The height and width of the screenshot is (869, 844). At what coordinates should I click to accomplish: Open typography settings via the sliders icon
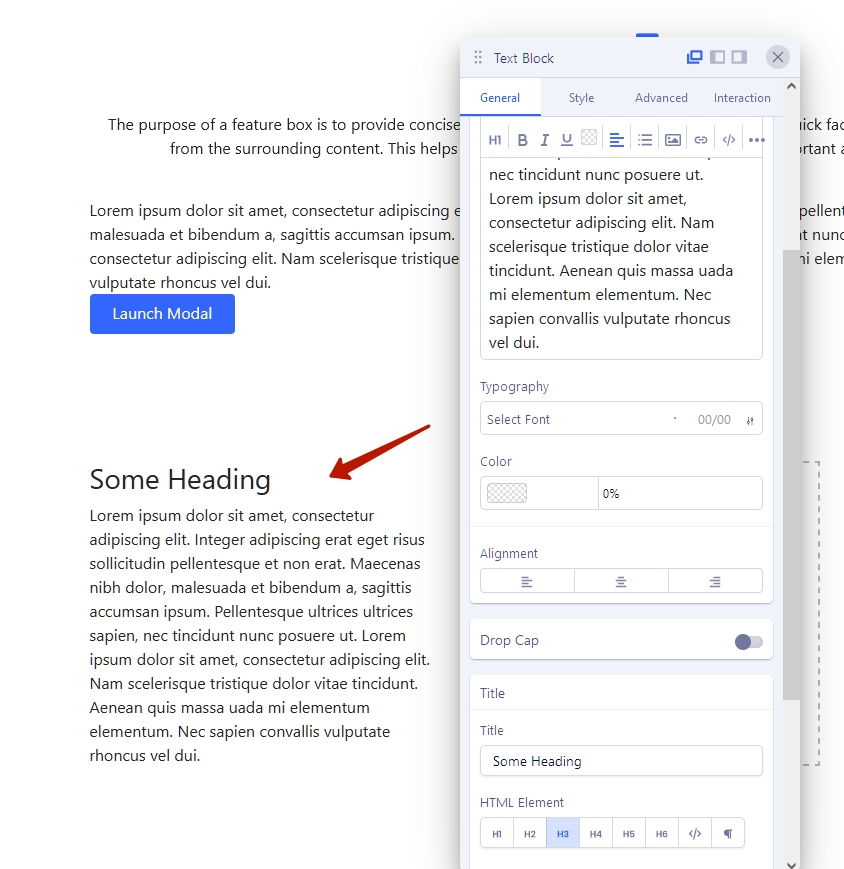pos(750,420)
